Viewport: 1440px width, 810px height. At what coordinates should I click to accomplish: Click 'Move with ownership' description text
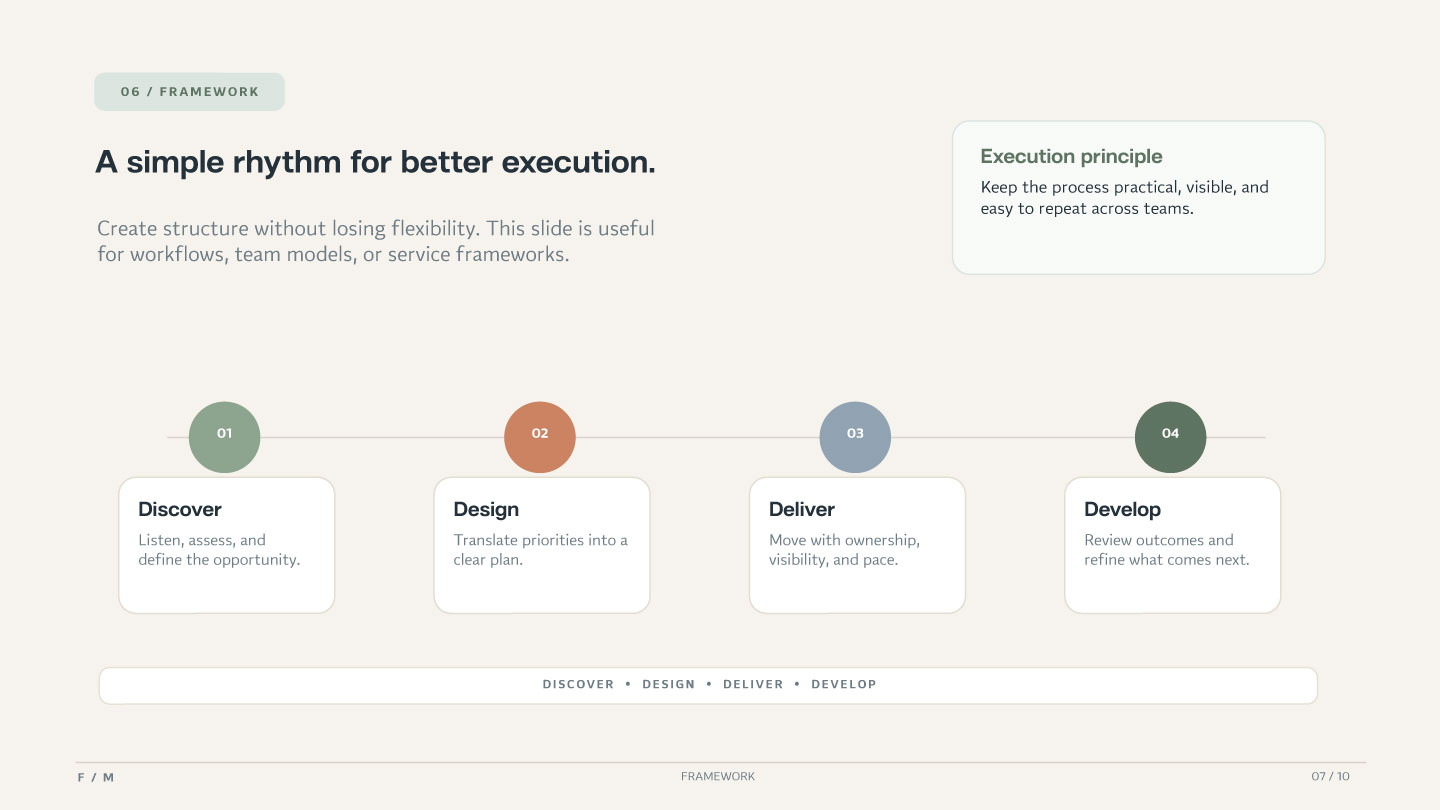(844, 550)
